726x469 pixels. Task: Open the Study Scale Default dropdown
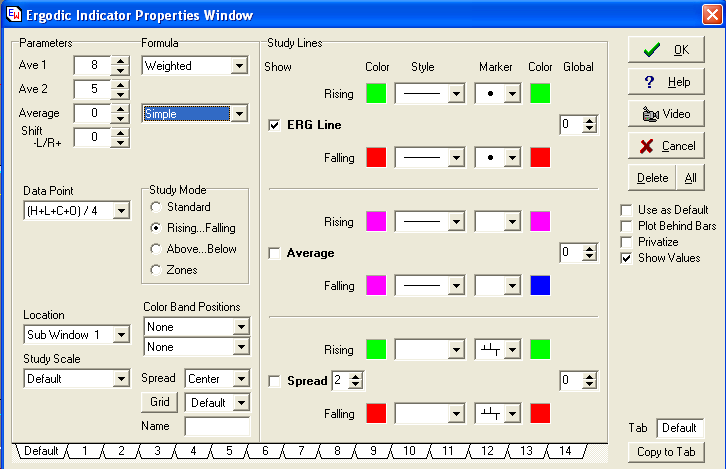121,379
